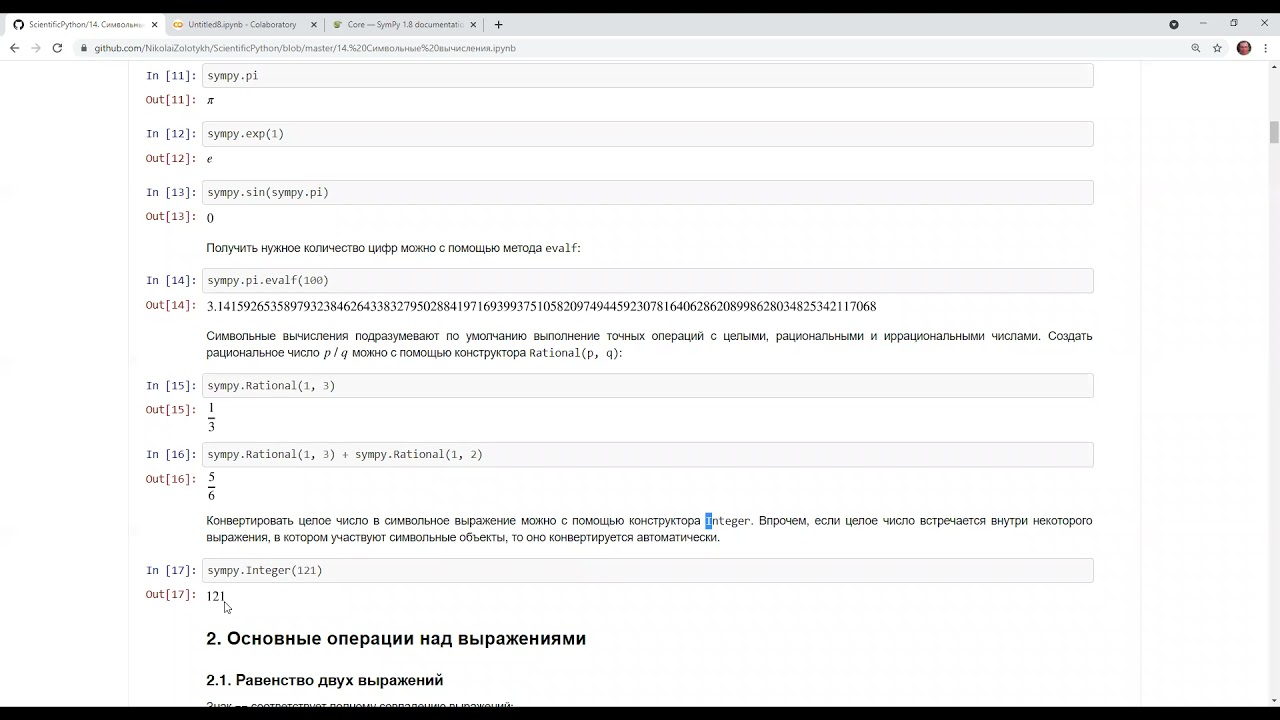
Task: Switch to the Untitled8.ipynb Colaboratory tab
Action: (x=243, y=24)
